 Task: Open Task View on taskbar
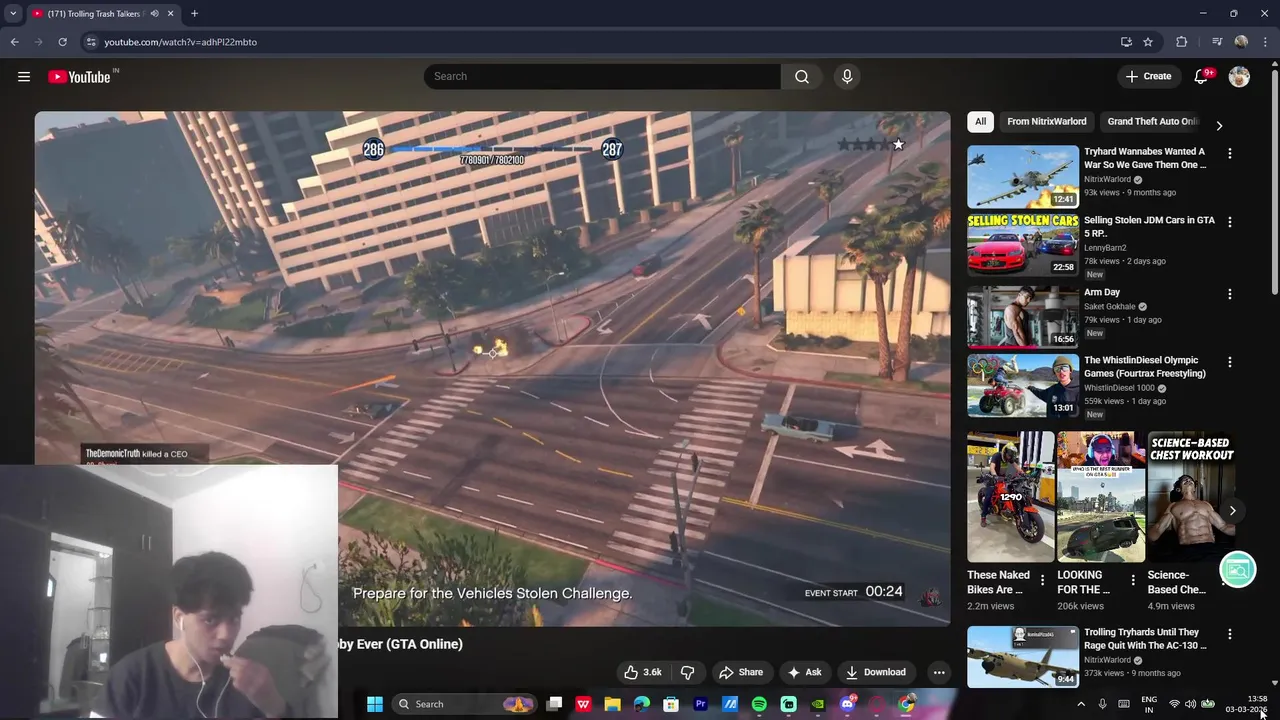[x=554, y=704]
